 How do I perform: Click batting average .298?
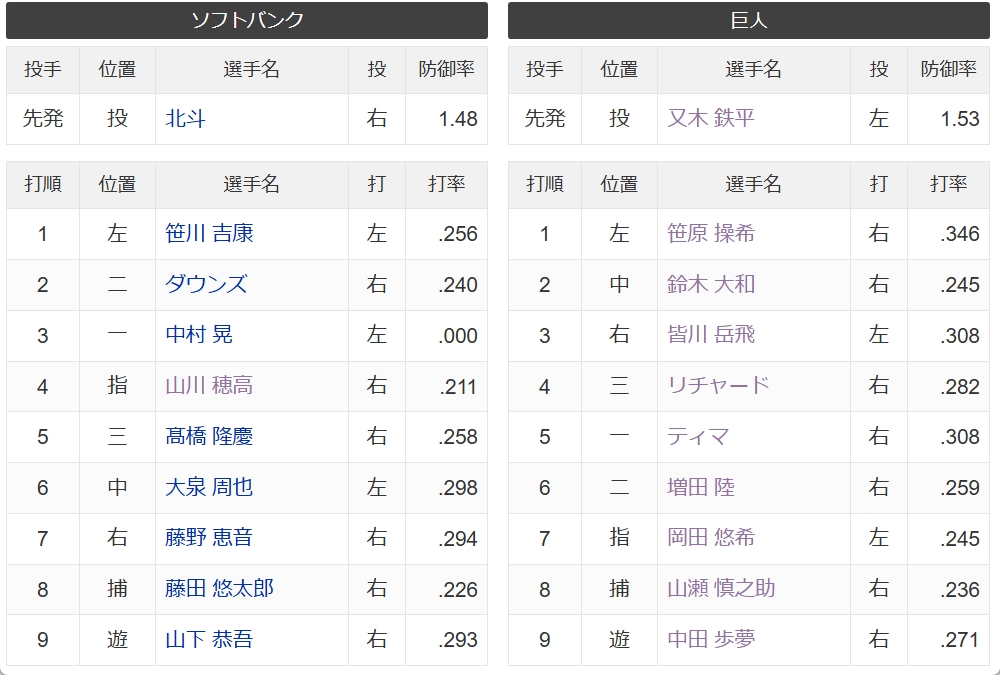coord(458,488)
